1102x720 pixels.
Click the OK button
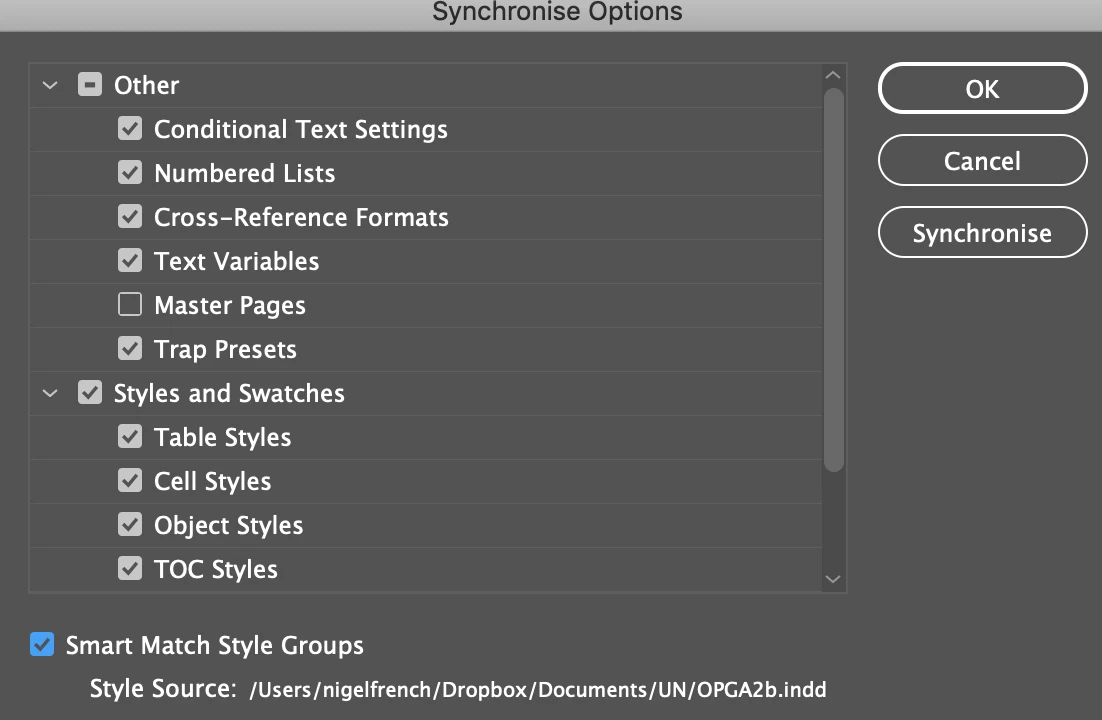(982, 89)
